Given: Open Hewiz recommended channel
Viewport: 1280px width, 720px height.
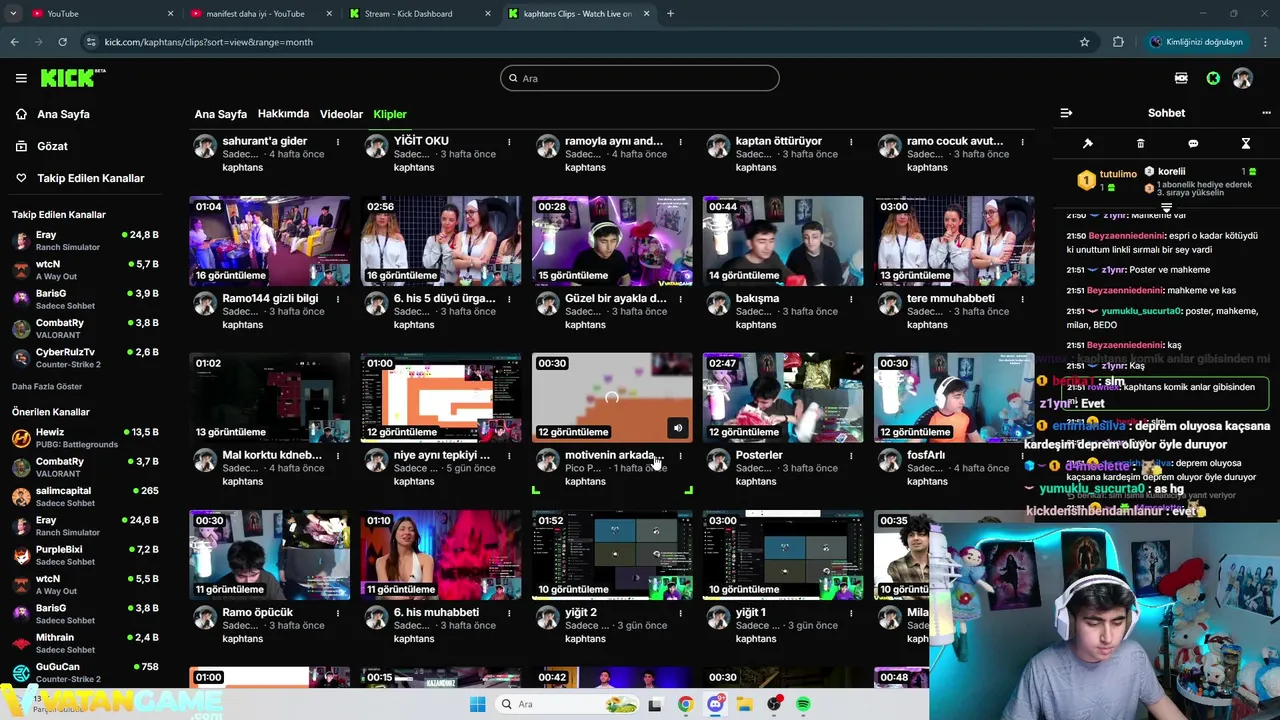Looking at the screenshot, I should [85, 438].
